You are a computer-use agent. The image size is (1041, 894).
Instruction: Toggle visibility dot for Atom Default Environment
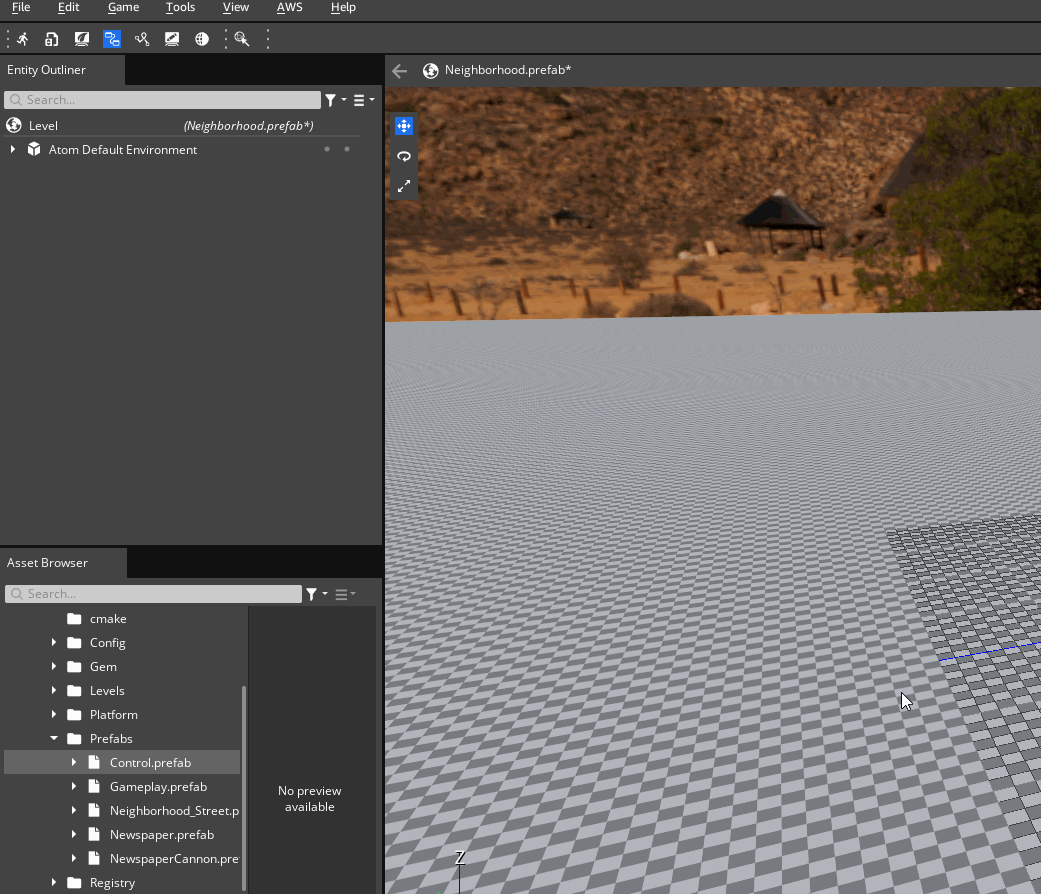tap(327, 149)
